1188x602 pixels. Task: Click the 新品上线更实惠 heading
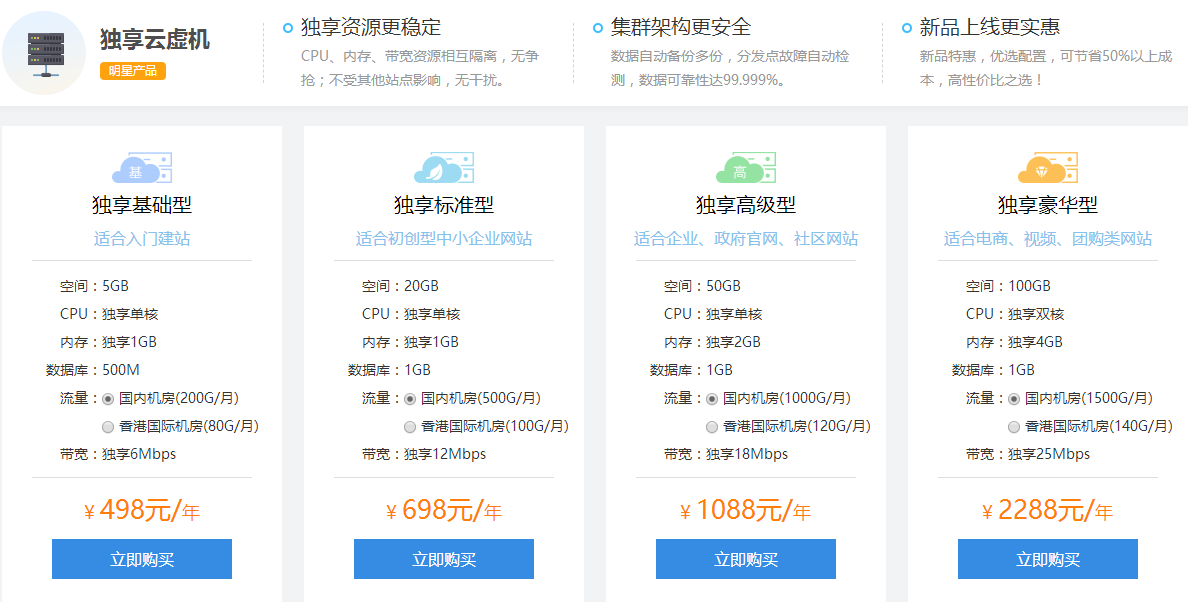click(989, 27)
